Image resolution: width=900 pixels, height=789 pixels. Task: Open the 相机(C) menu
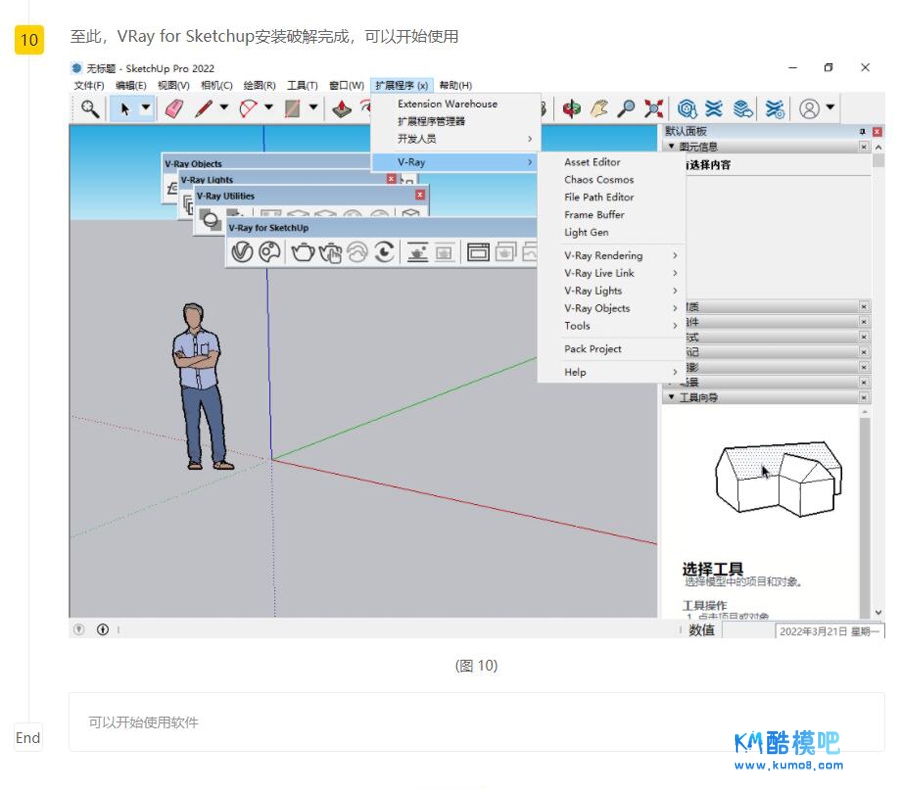pos(216,85)
